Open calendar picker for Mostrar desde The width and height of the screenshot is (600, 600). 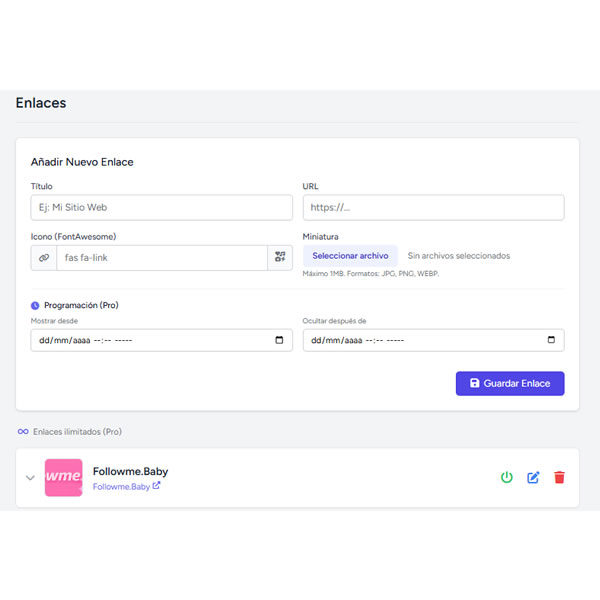coord(279,340)
